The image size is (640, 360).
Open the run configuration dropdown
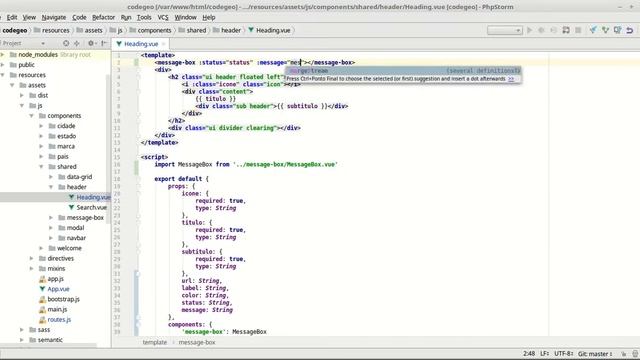point(504,30)
